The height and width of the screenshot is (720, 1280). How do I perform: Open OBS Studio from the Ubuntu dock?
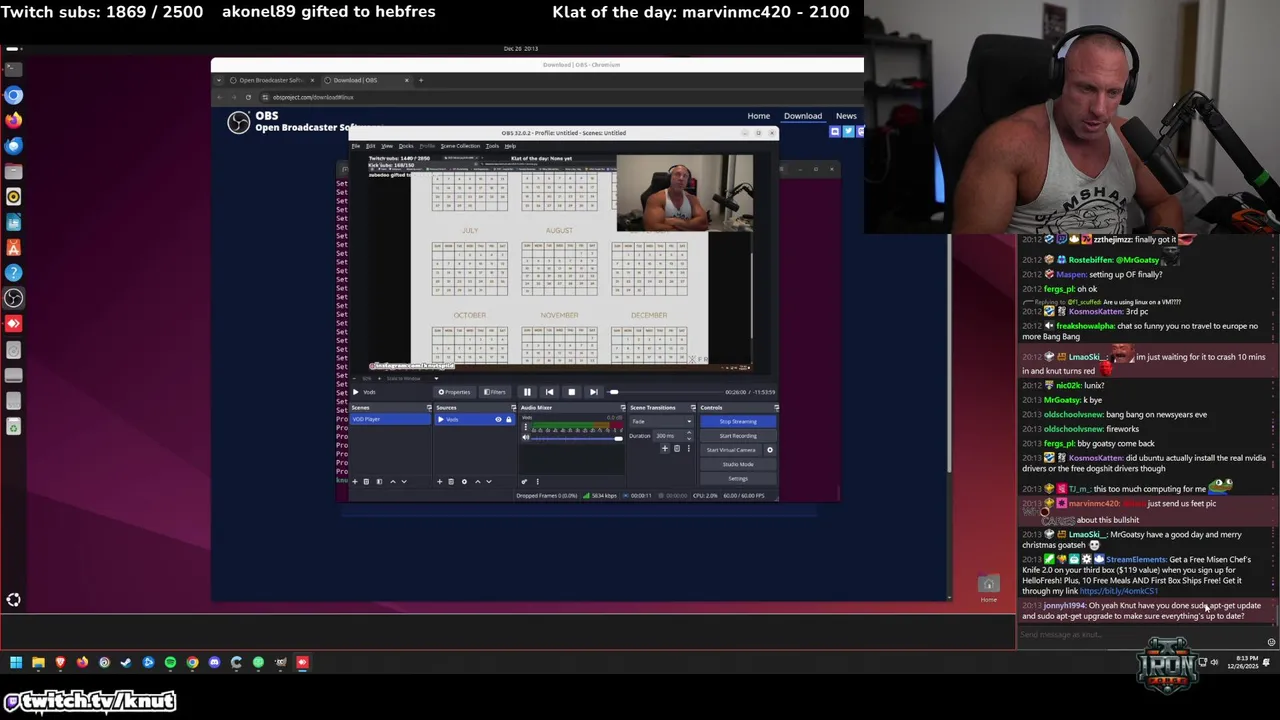[13, 298]
